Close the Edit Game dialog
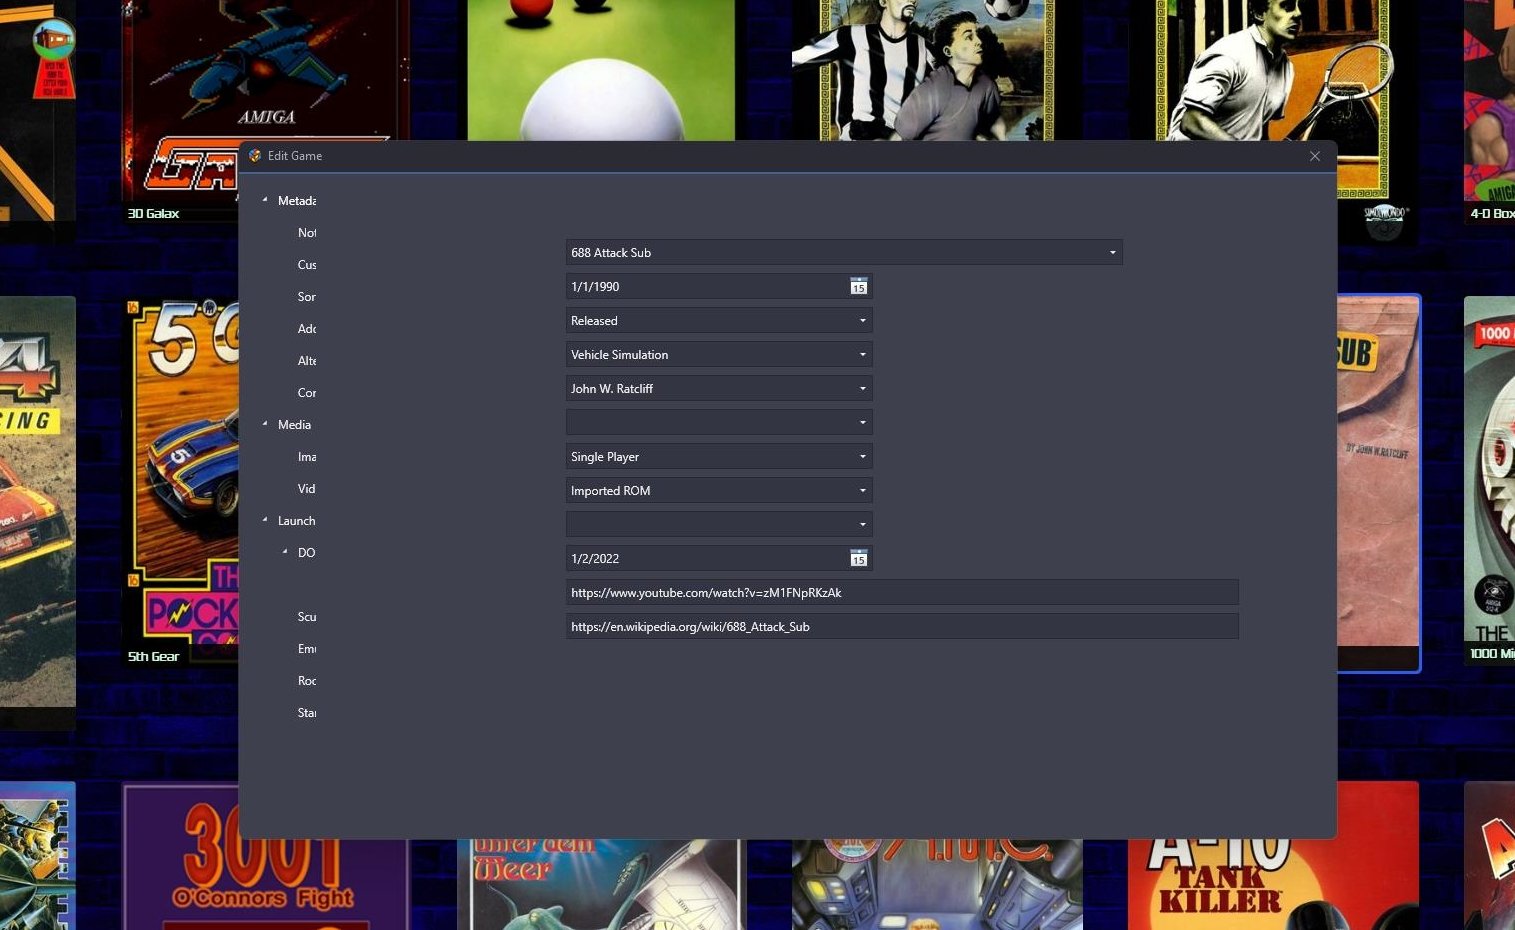The image size is (1515, 930). click(x=1315, y=156)
